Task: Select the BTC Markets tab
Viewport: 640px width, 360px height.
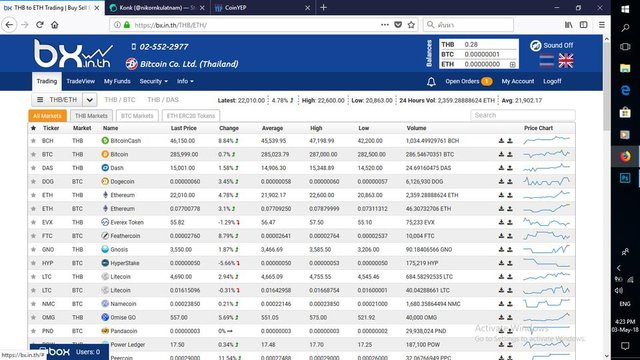Action: pos(137,116)
